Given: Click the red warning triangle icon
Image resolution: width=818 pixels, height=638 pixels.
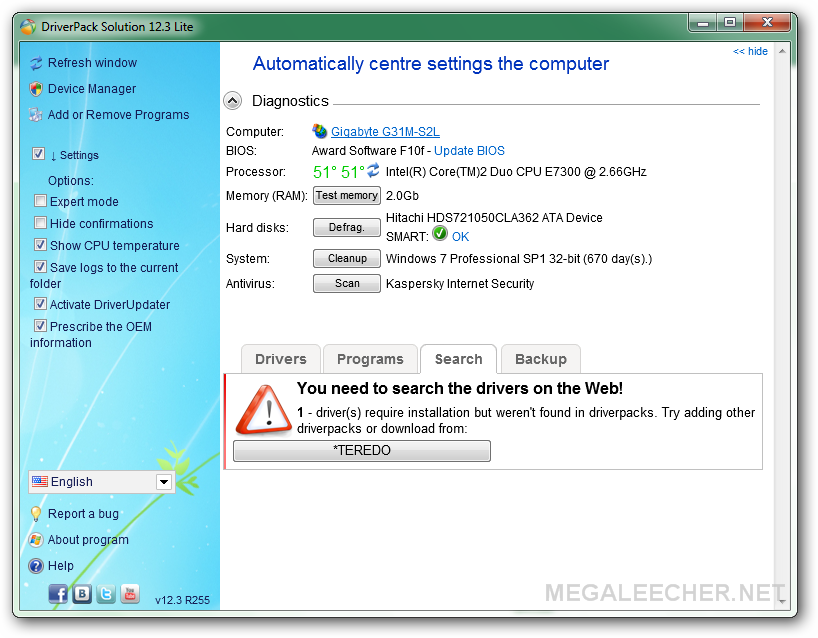Looking at the screenshot, I should point(264,410).
